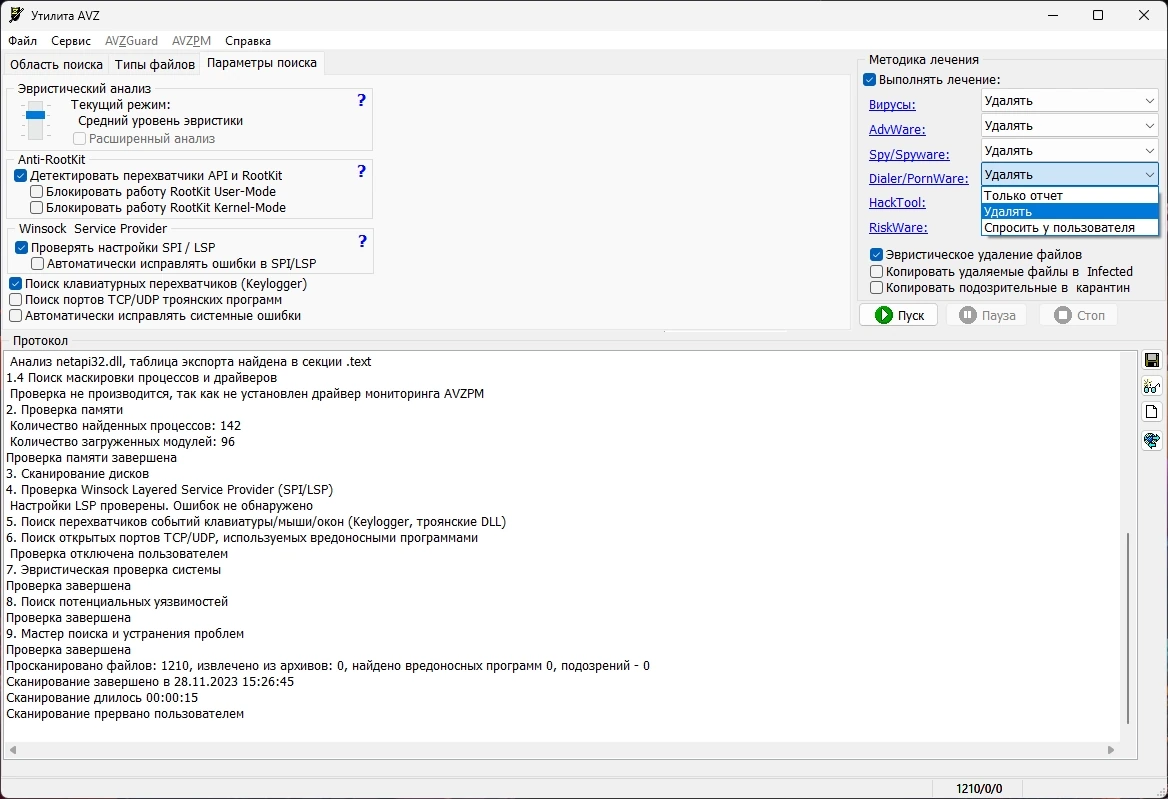Save the protocol with the floppy disk icon
The height and width of the screenshot is (799, 1168).
click(1152, 360)
